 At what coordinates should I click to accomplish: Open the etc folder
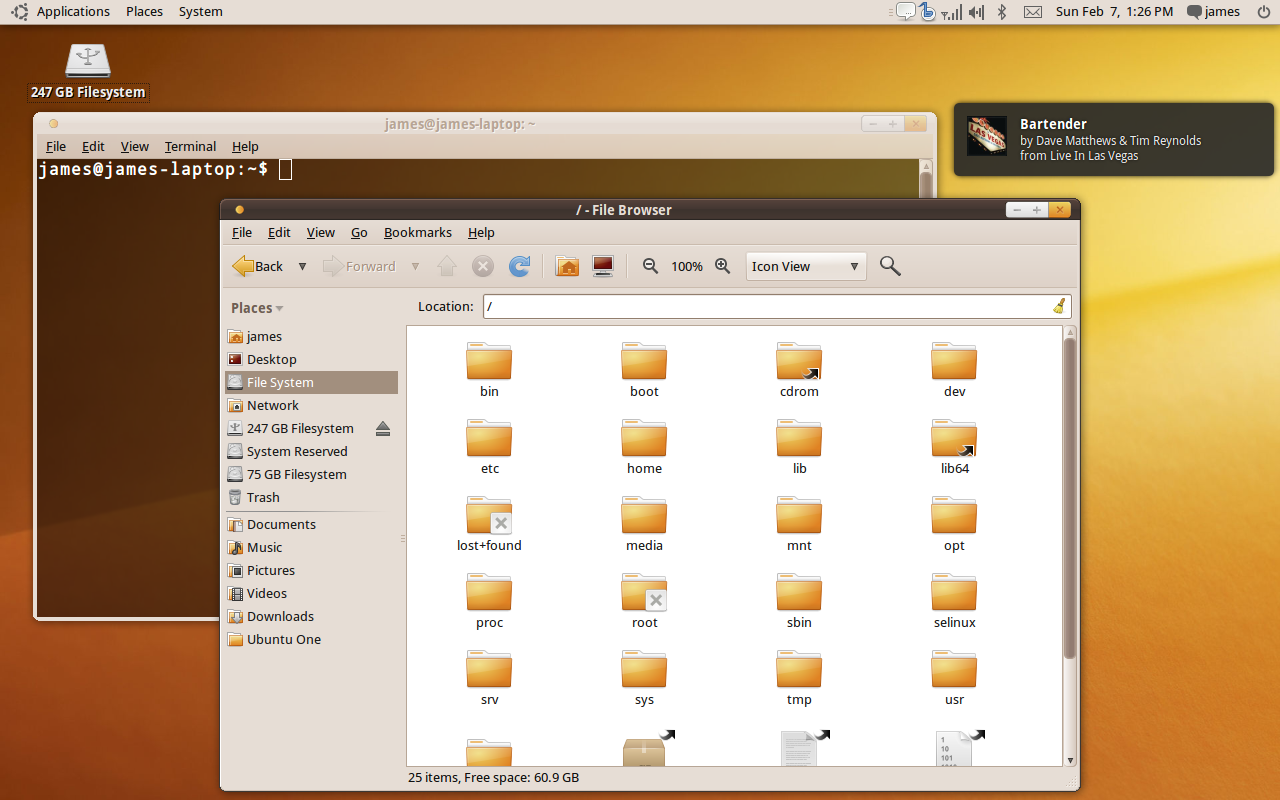coord(489,447)
